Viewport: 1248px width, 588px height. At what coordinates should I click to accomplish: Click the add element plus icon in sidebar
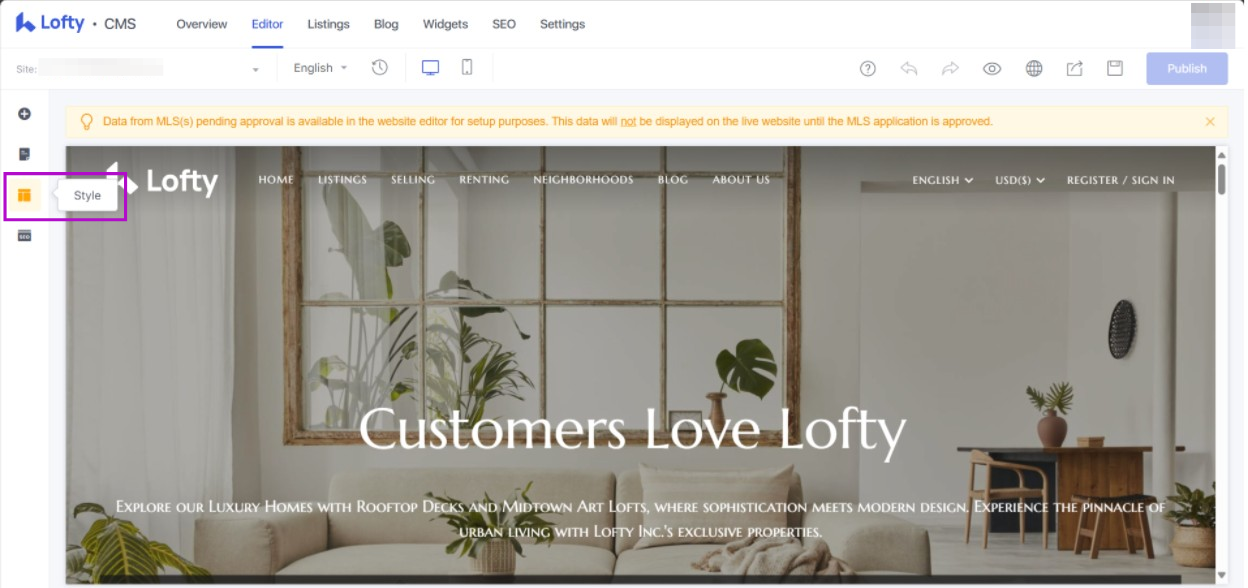[25, 114]
